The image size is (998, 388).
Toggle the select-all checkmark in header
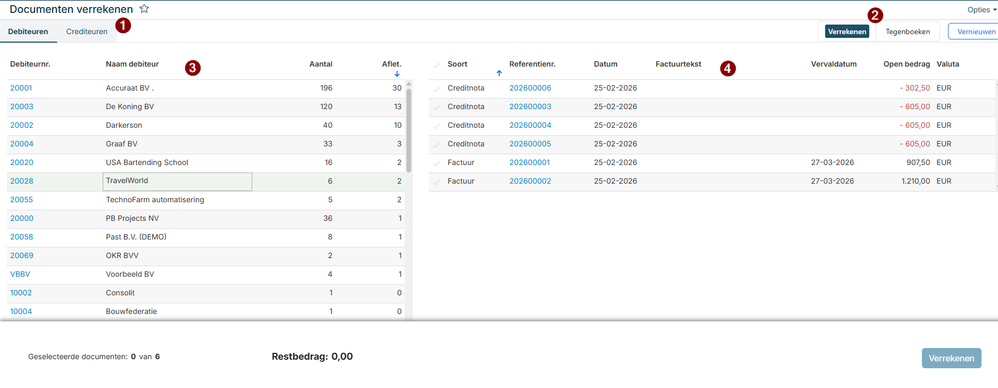(436, 65)
